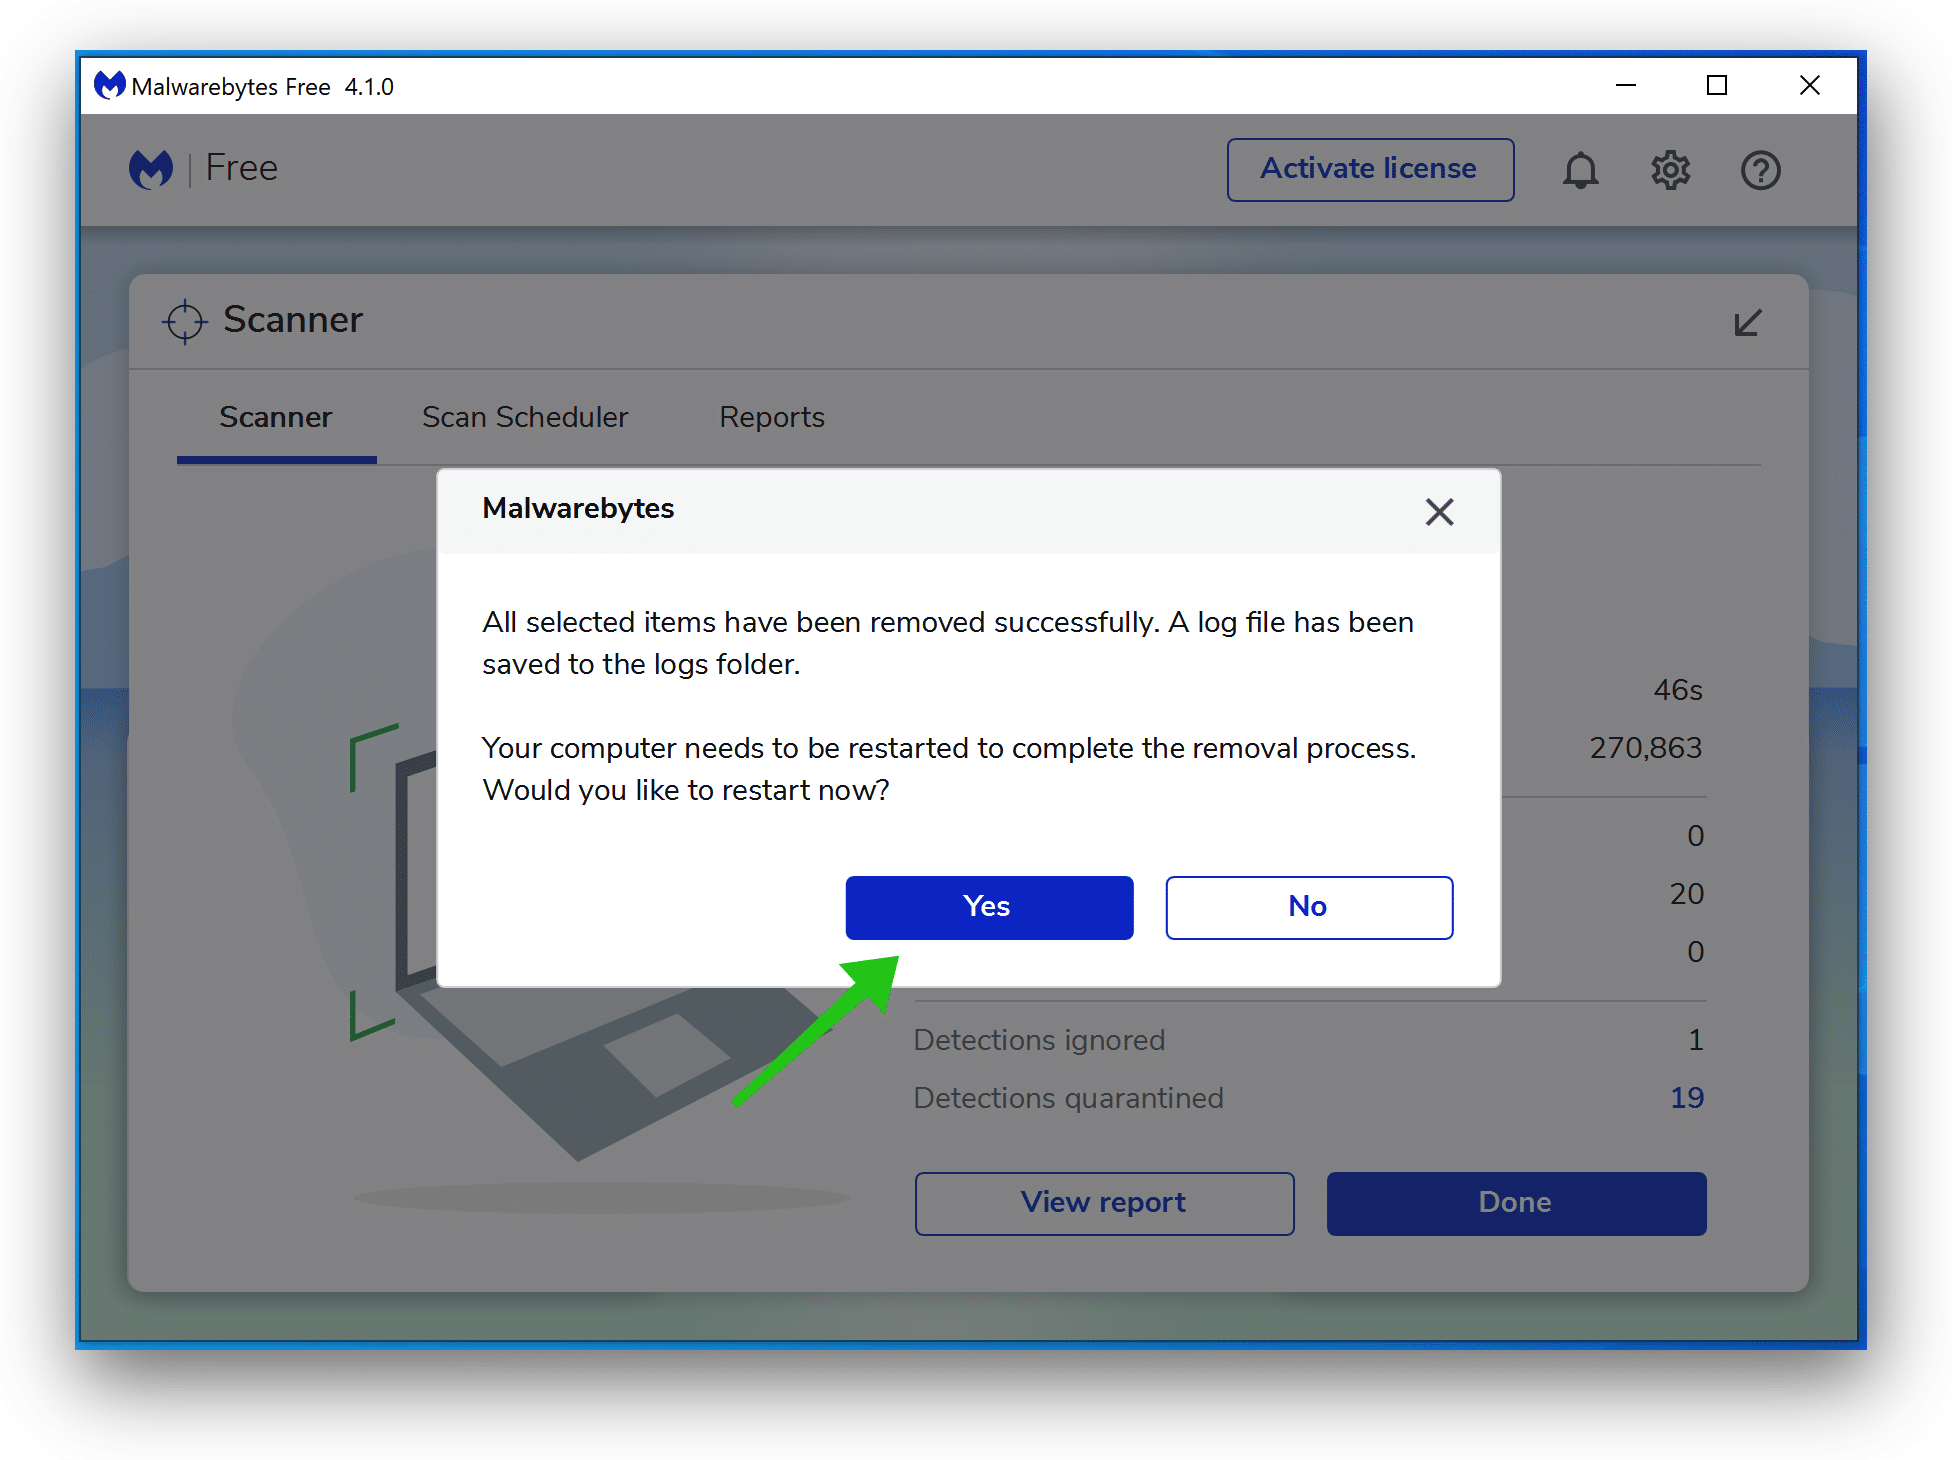Switch to the Reports tab
Viewport: 1952px width, 1460px height.
pyautogui.click(x=771, y=416)
